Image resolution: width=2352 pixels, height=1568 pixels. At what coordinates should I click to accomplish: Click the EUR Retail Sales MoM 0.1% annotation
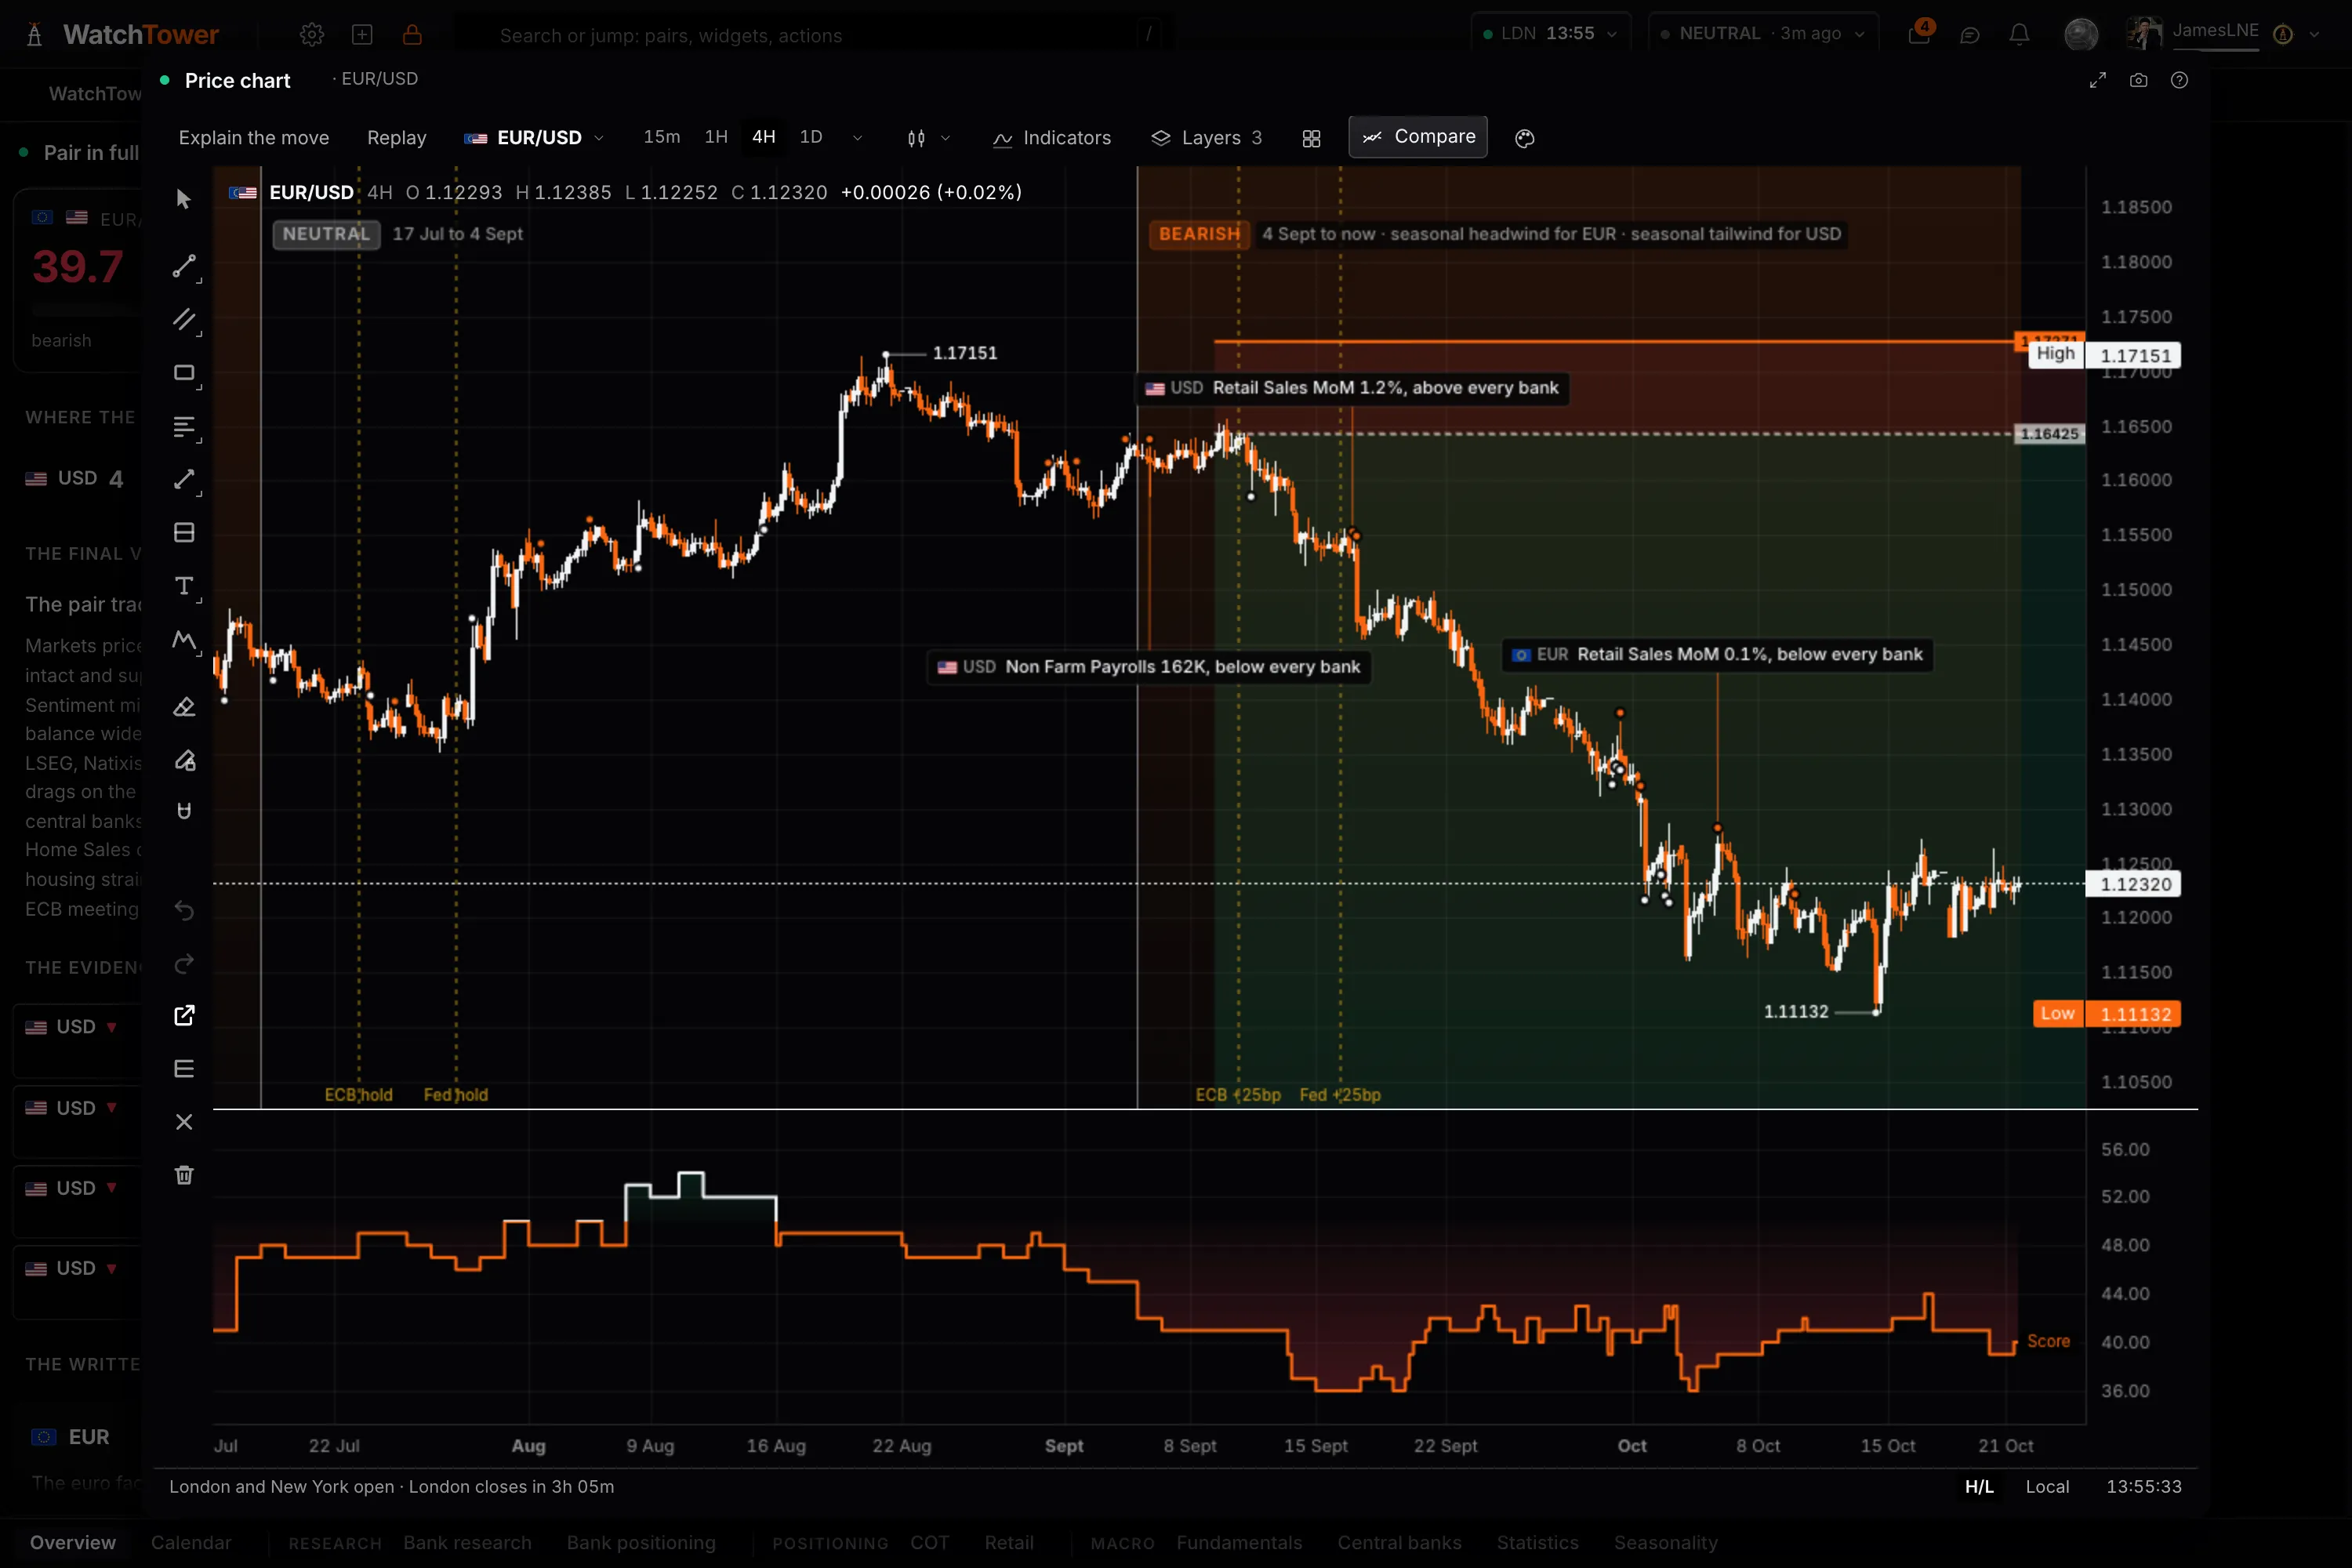click(x=1717, y=655)
